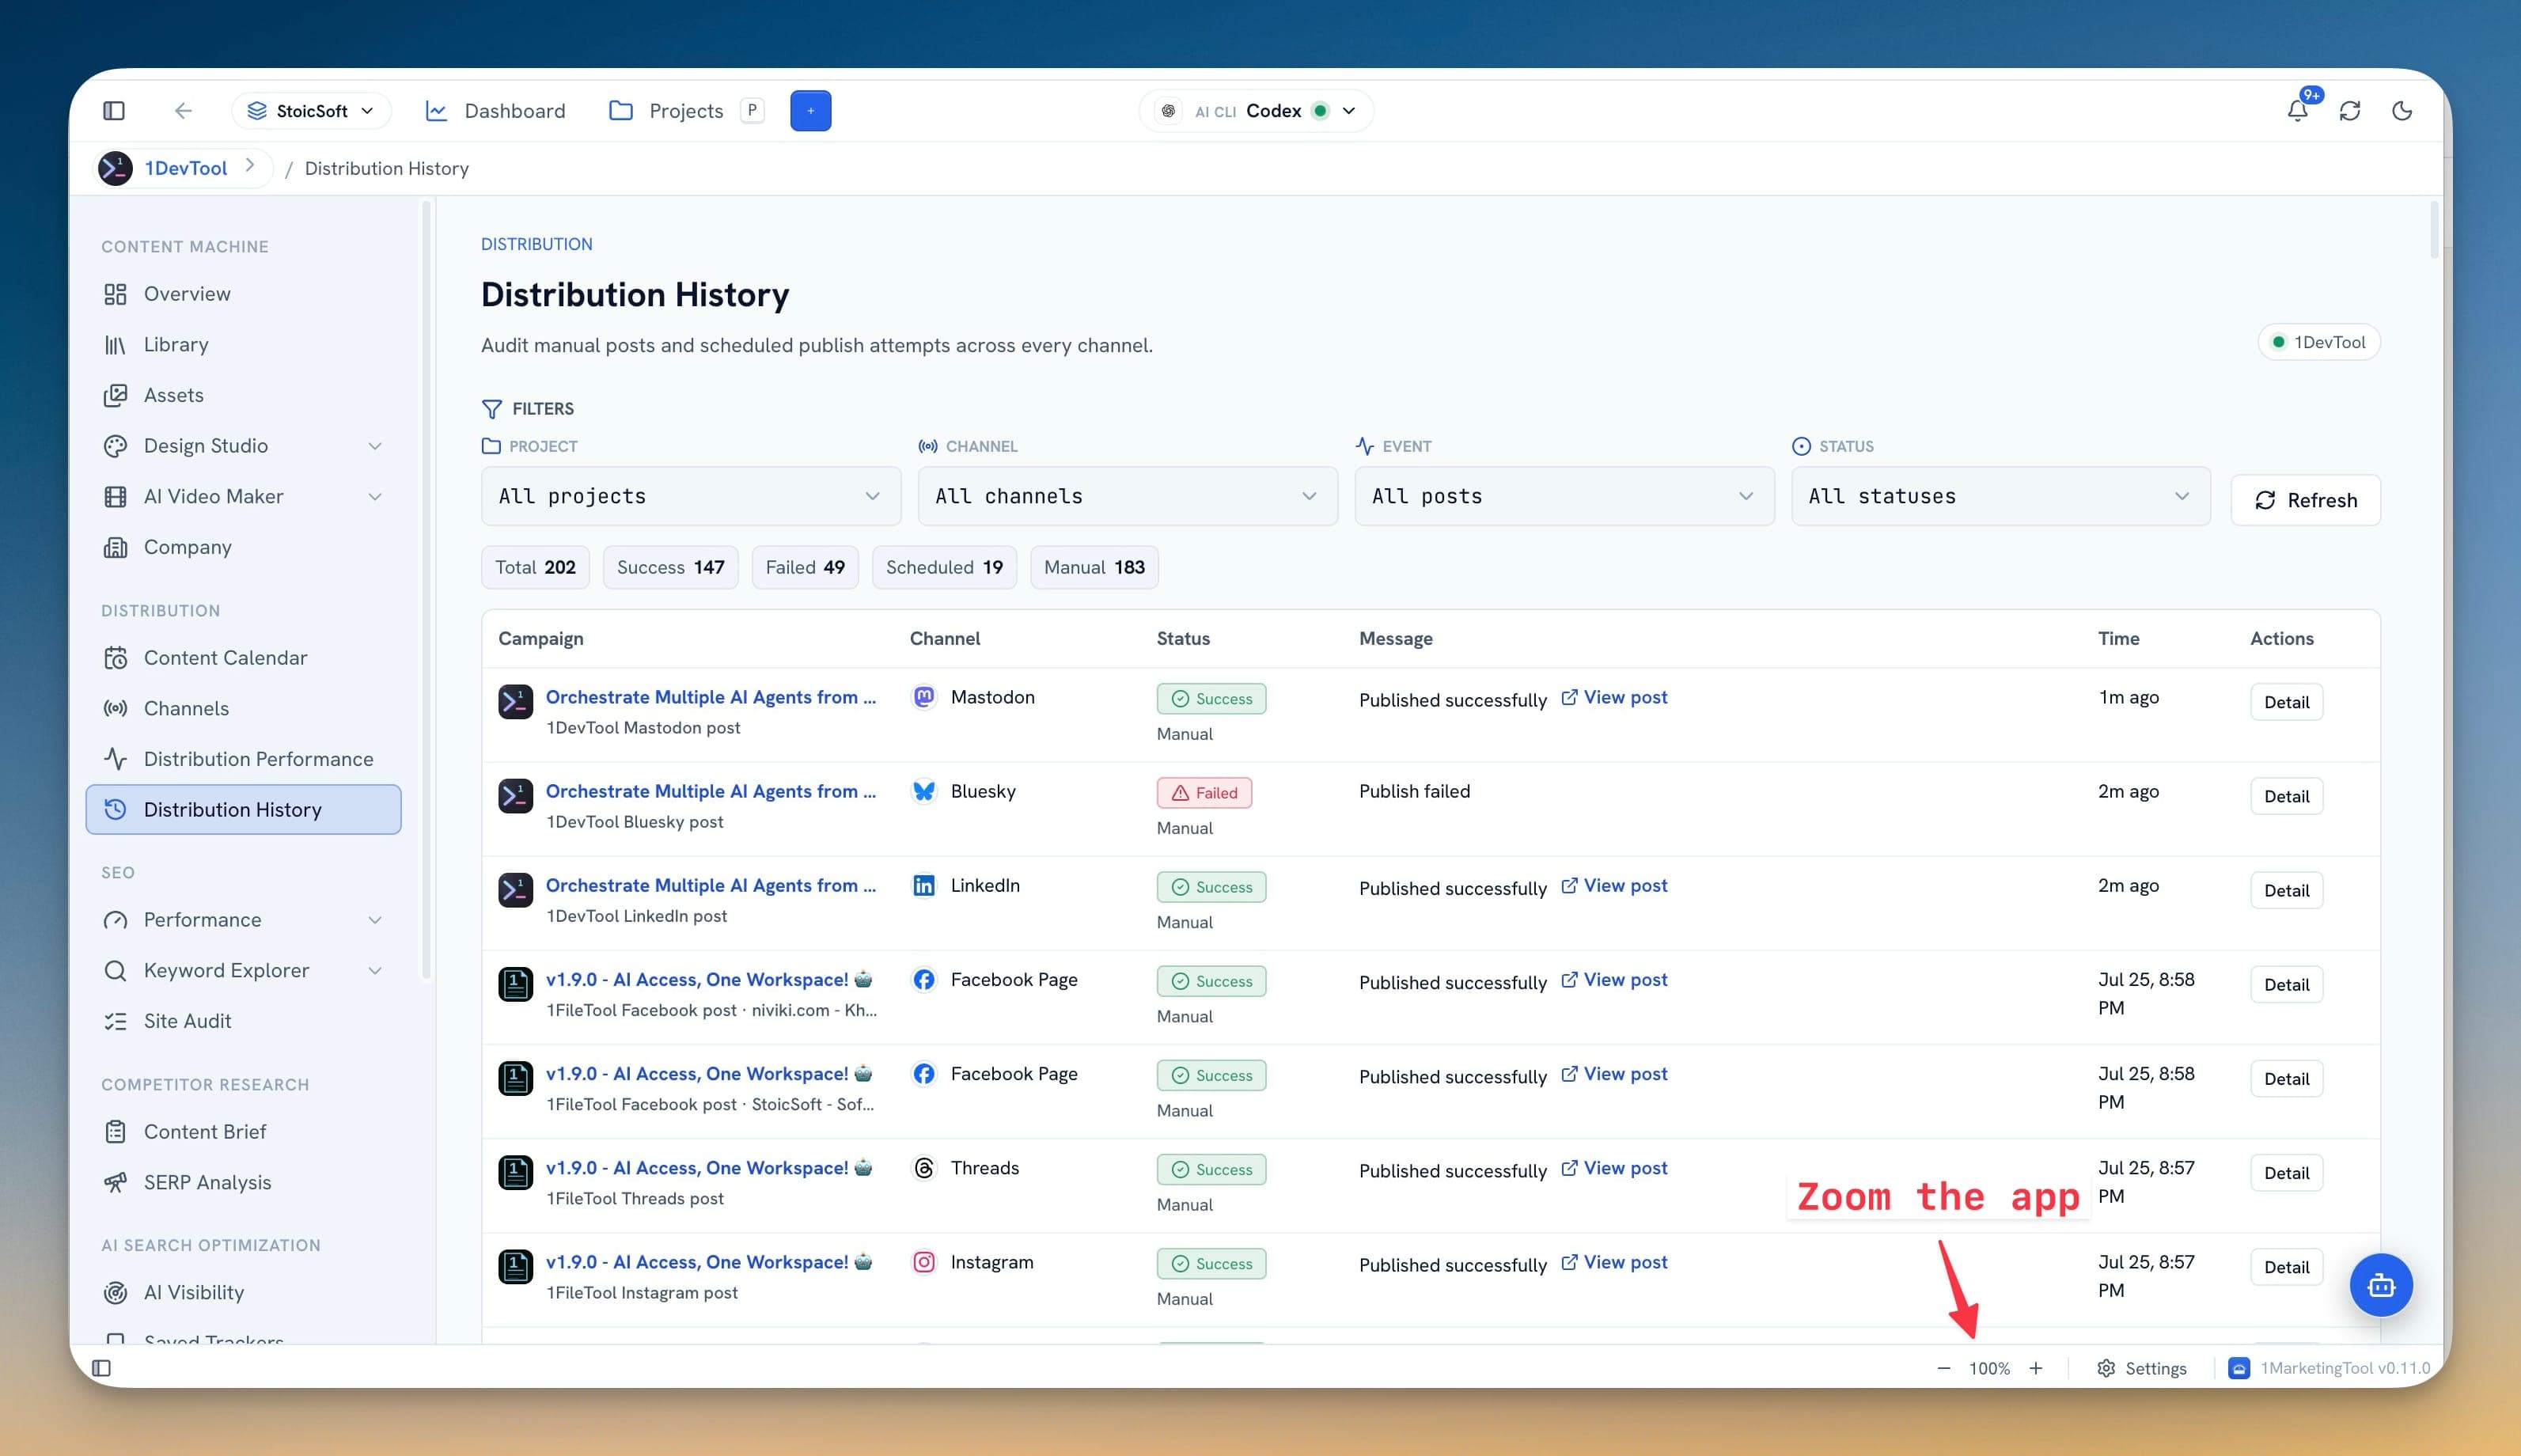2521x1456 pixels.
Task: Click the 1DevTool breadcrumb link
Action: 186,168
